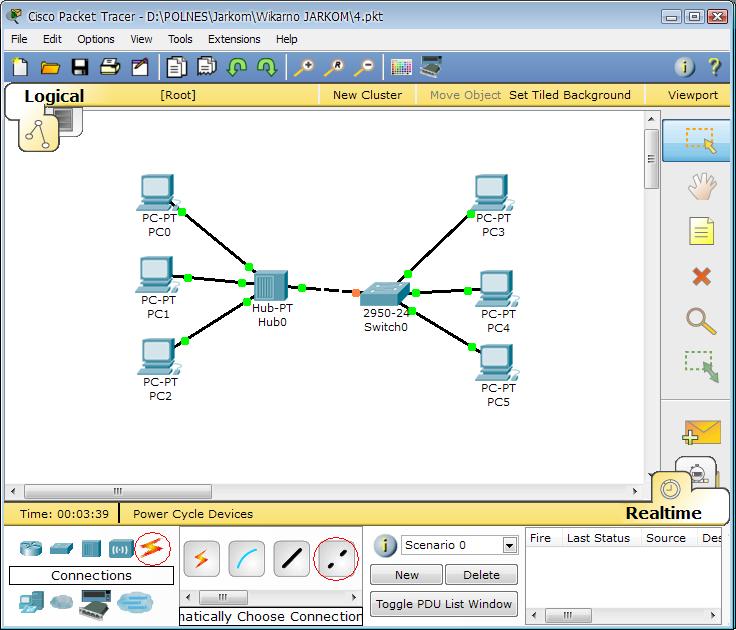This screenshot has height=630, width=736.
Task: Choose the Delete red X tool
Action: [701, 277]
